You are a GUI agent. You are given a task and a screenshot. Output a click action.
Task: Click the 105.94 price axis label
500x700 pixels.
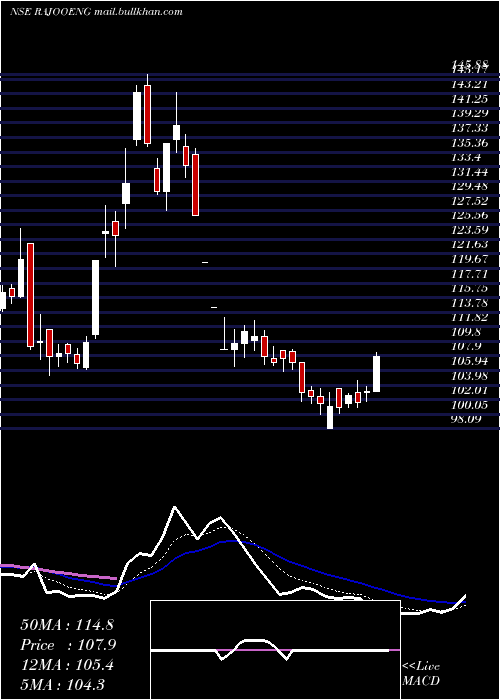[x=470, y=361]
